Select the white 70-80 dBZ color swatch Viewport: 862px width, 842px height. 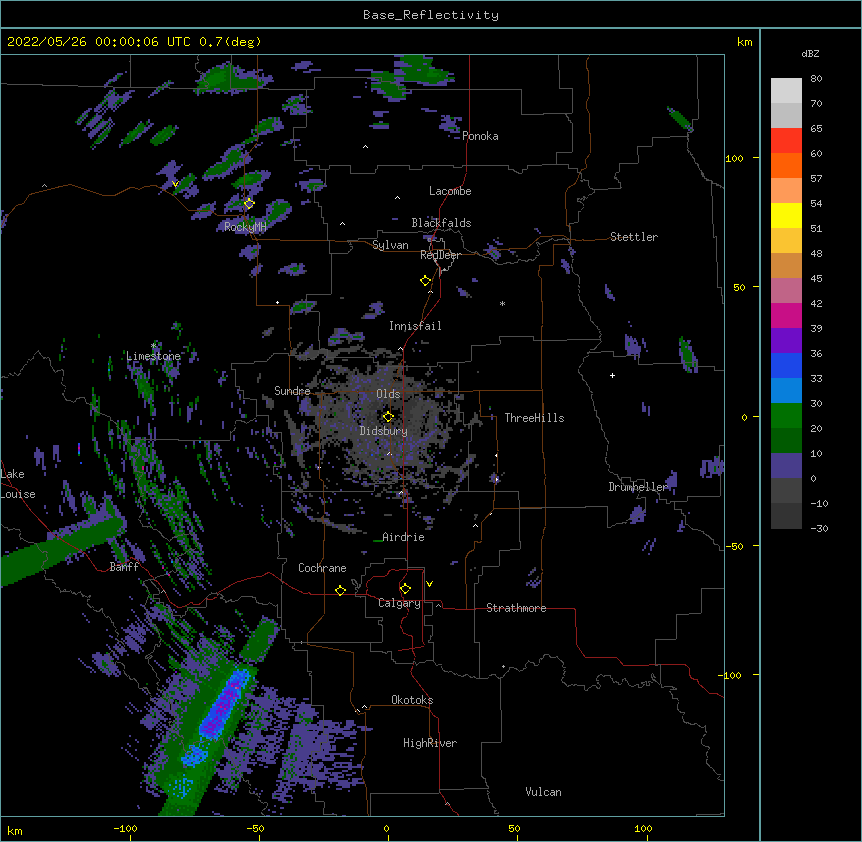pyautogui.click(x=786, y=91)
